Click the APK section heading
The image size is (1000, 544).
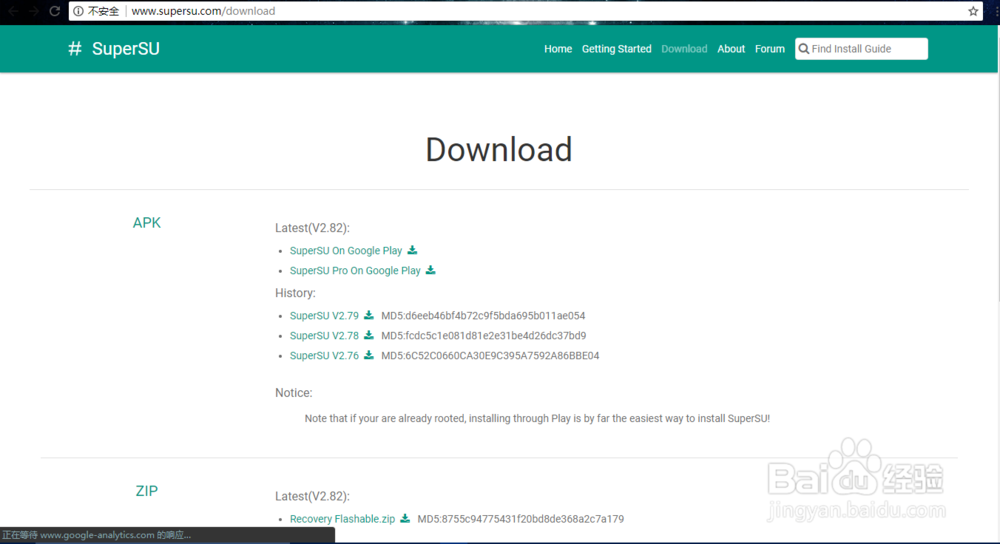(147, 223)
